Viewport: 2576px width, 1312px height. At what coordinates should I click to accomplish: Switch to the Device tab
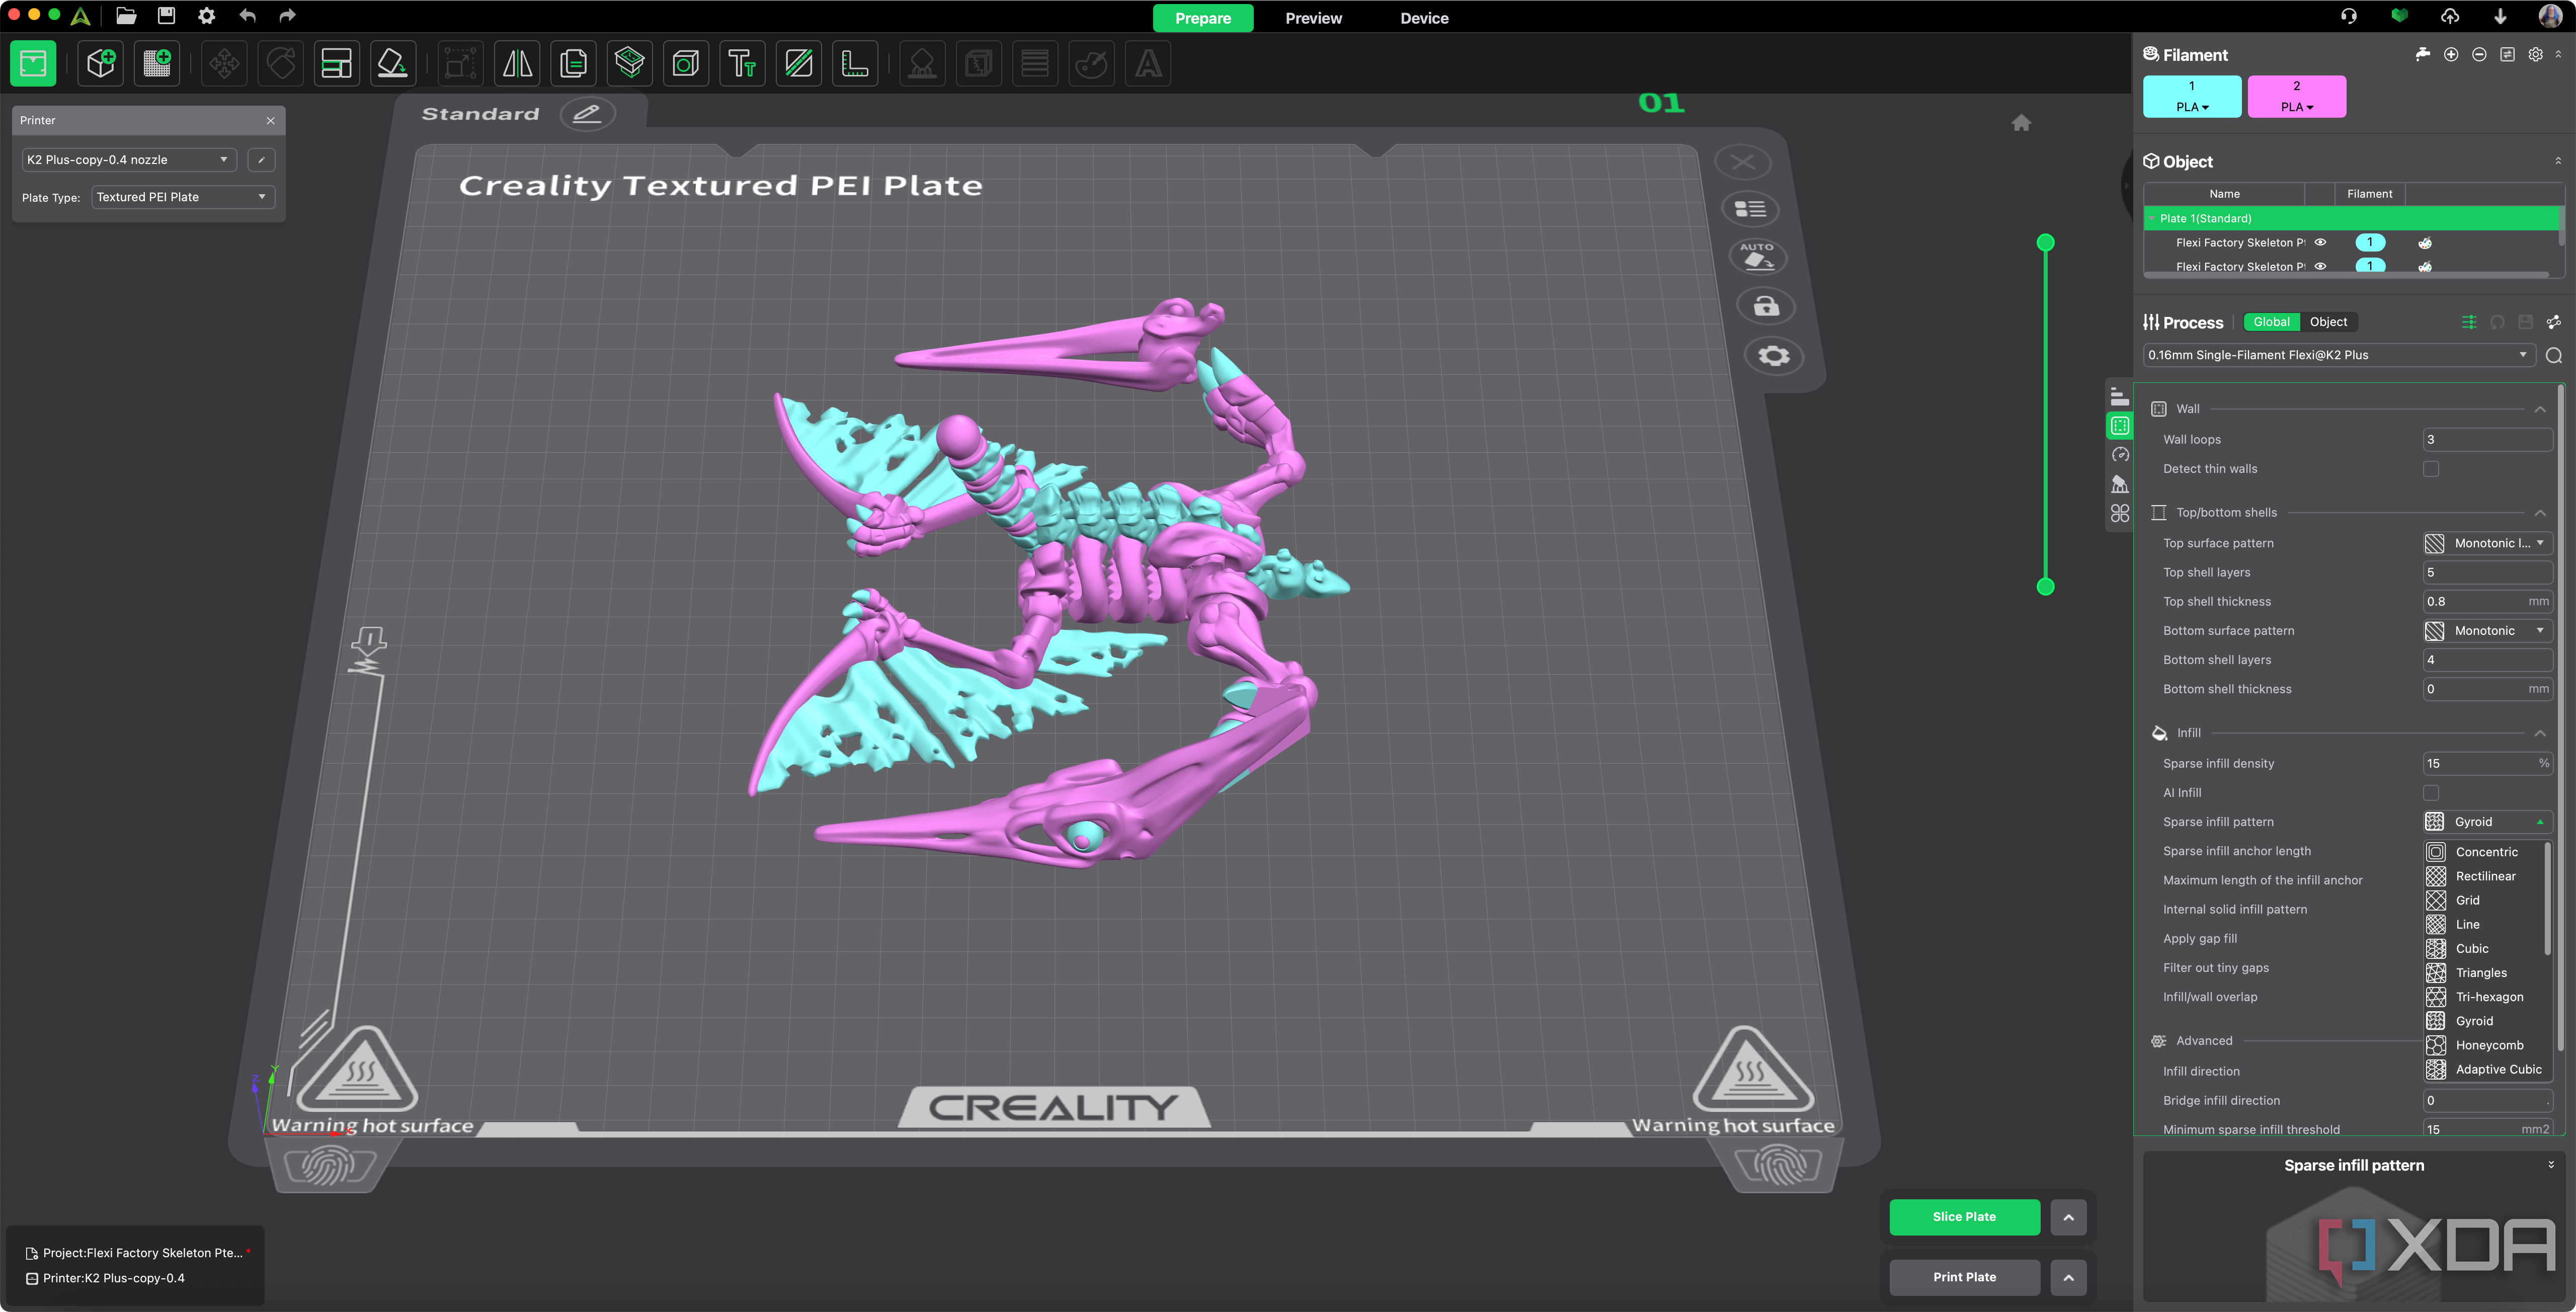1424,18
